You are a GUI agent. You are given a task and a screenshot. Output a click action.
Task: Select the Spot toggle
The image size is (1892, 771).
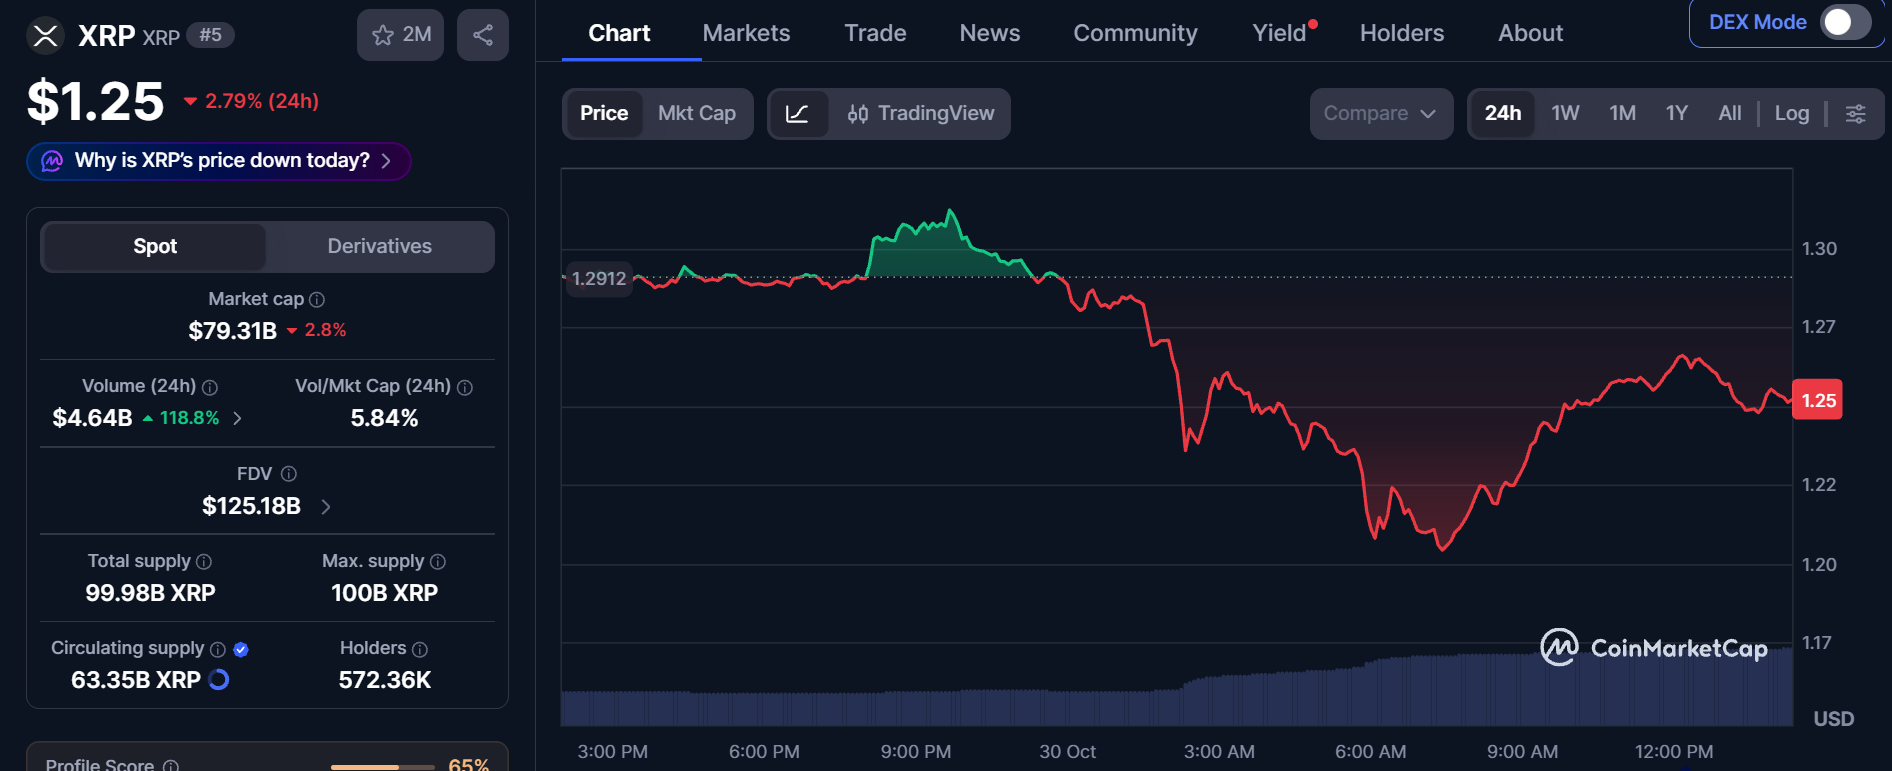tap(155, 247)
